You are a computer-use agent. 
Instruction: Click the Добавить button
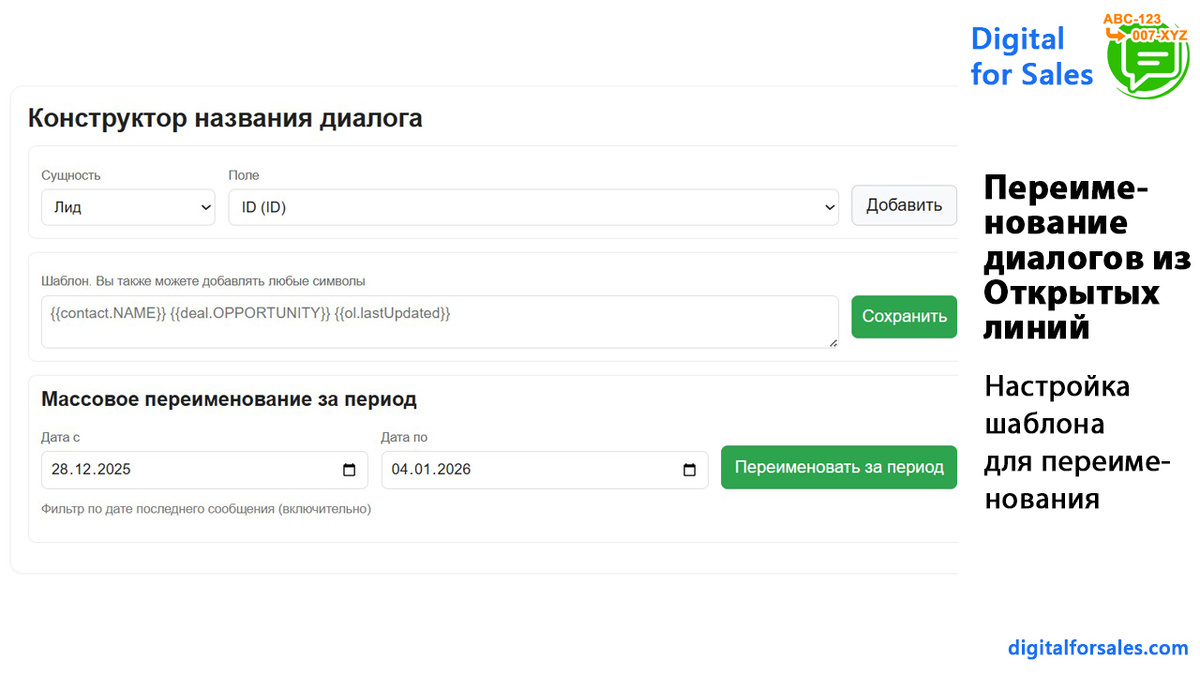pos(904,205)
